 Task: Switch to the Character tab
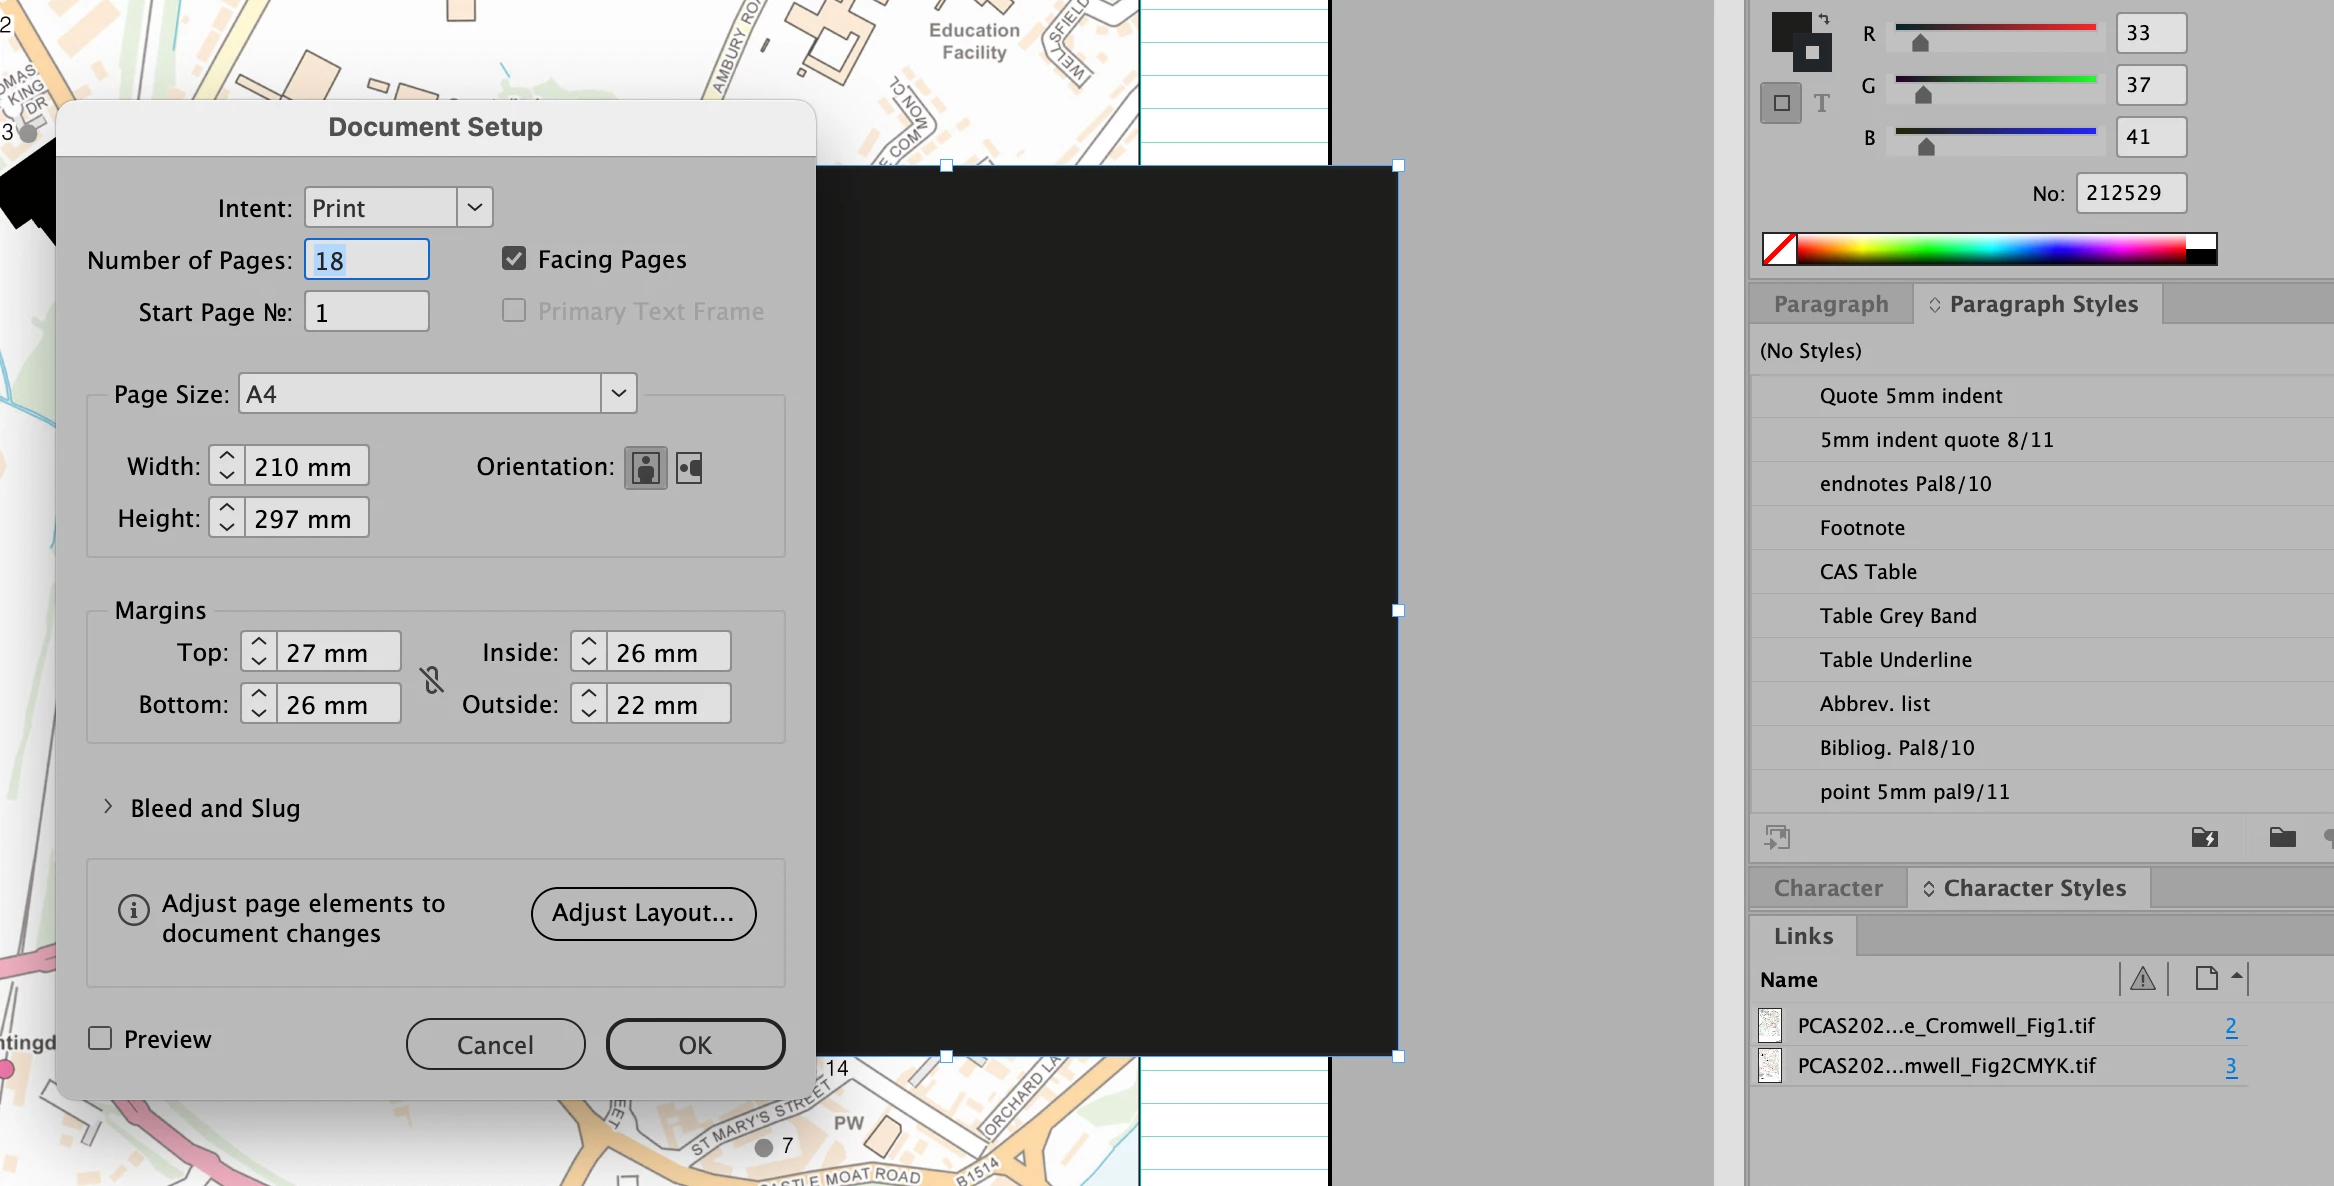tap(1827, 888)
